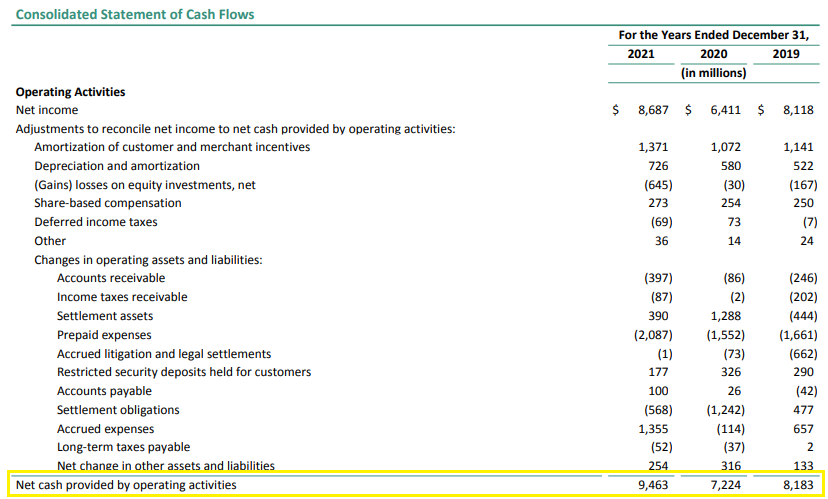Click the Accrued litigation and legal settlements label
The width and height of the screenshot is (828, 499).
tap(164, 354)
